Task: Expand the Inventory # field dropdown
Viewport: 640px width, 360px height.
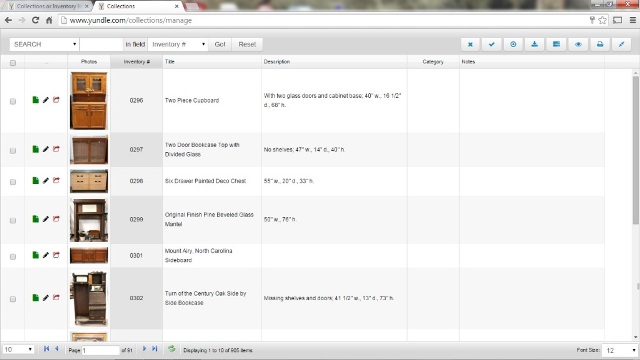Action: 178,44
